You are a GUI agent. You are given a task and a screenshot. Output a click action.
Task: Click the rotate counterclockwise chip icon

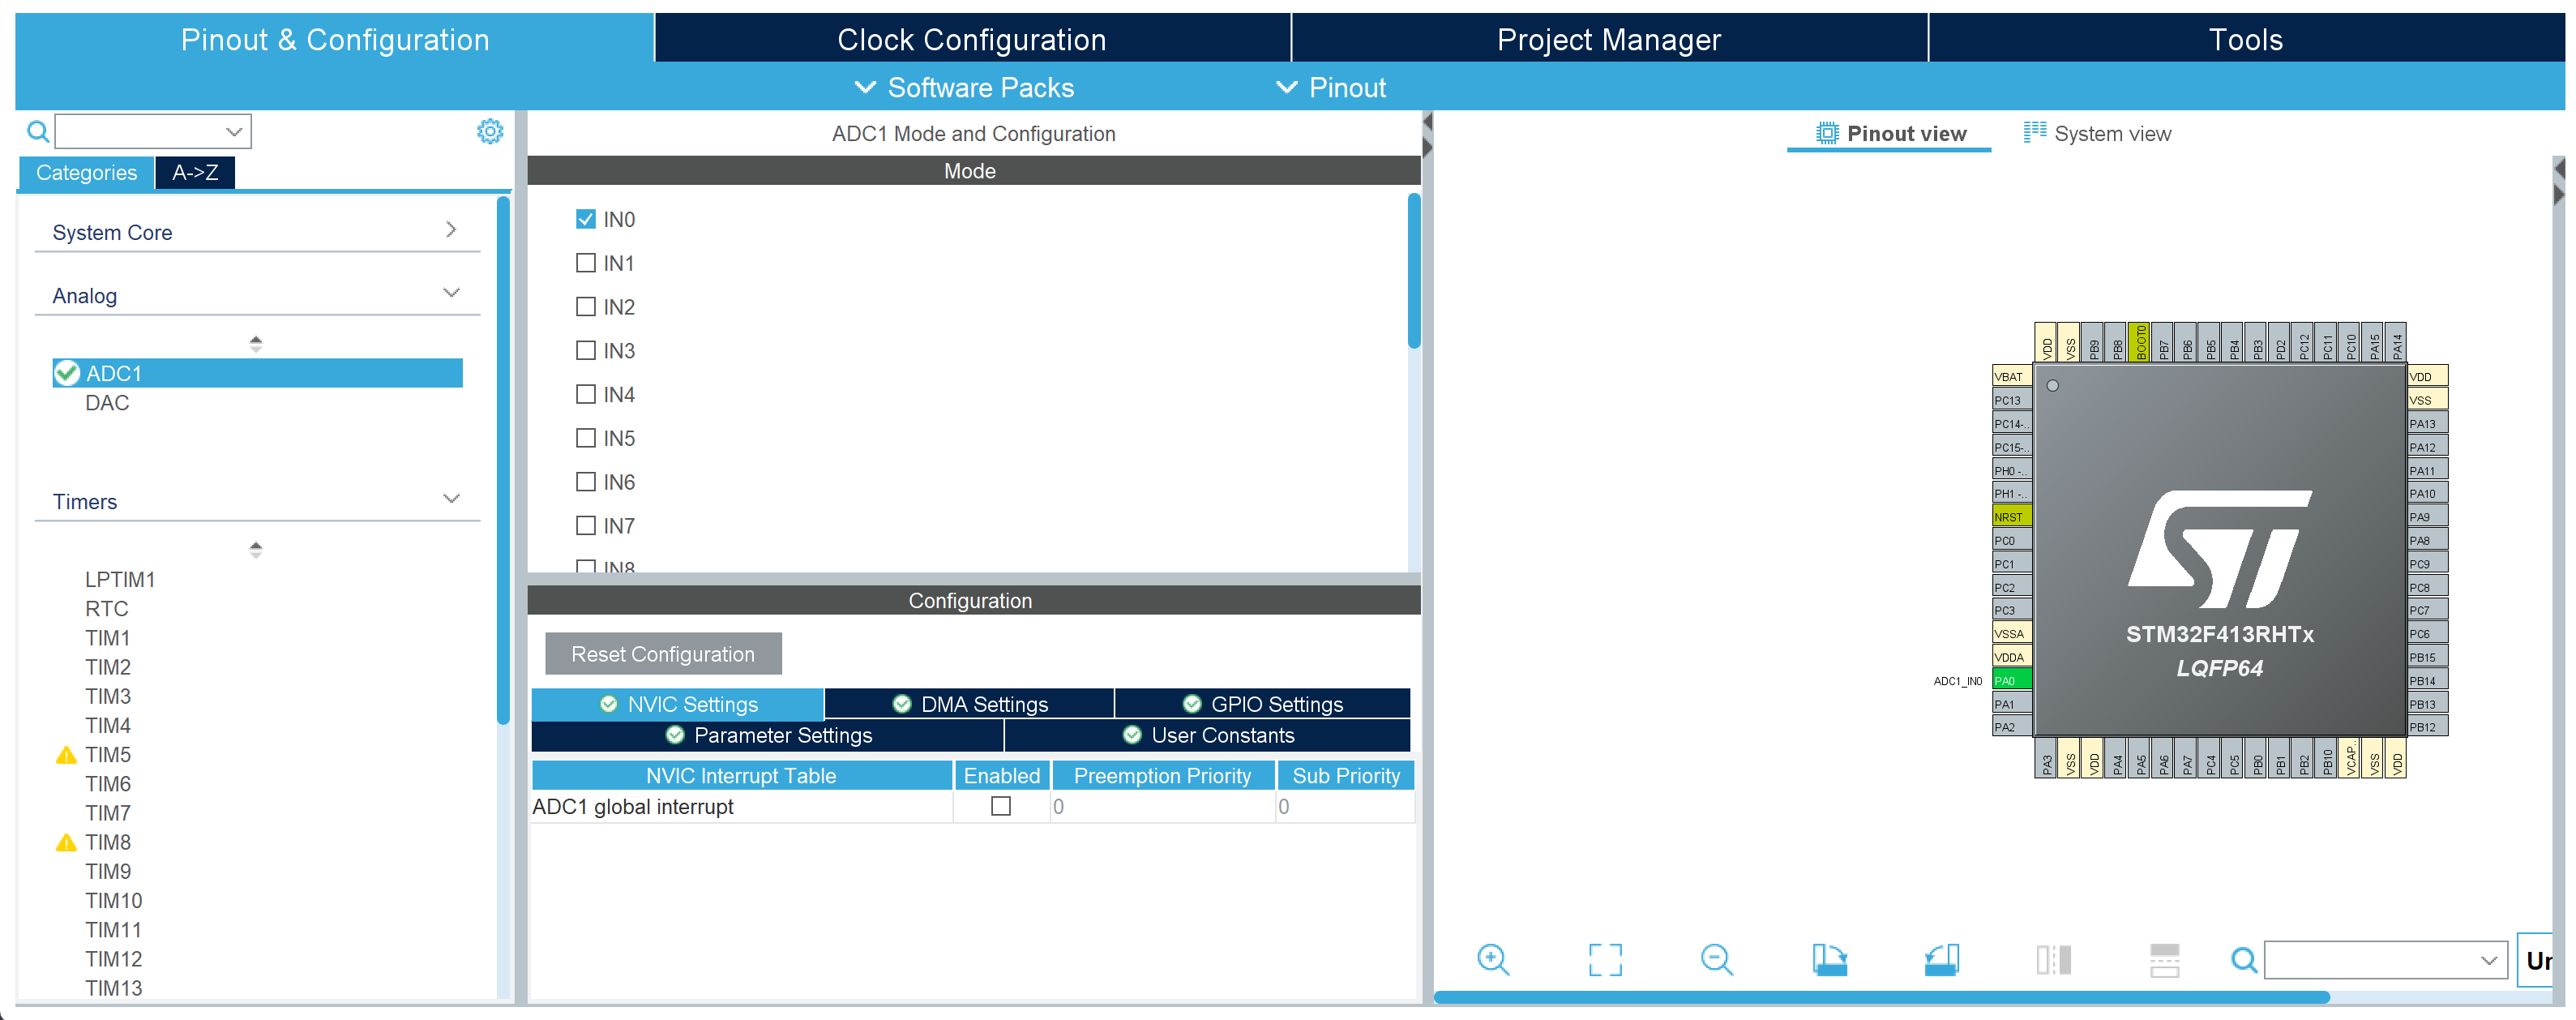click(x=1941, y=960)
